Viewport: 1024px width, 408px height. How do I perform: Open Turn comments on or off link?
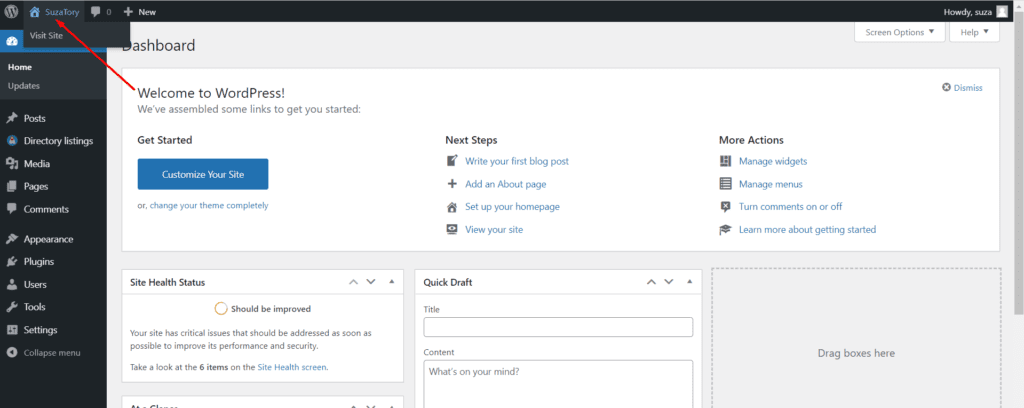point(790,206)
